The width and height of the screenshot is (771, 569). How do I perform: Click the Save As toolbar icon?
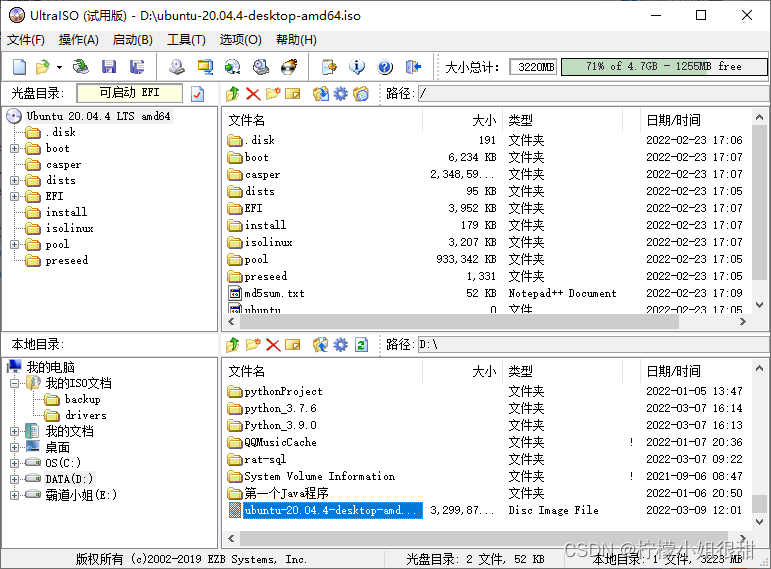[137, 66]
